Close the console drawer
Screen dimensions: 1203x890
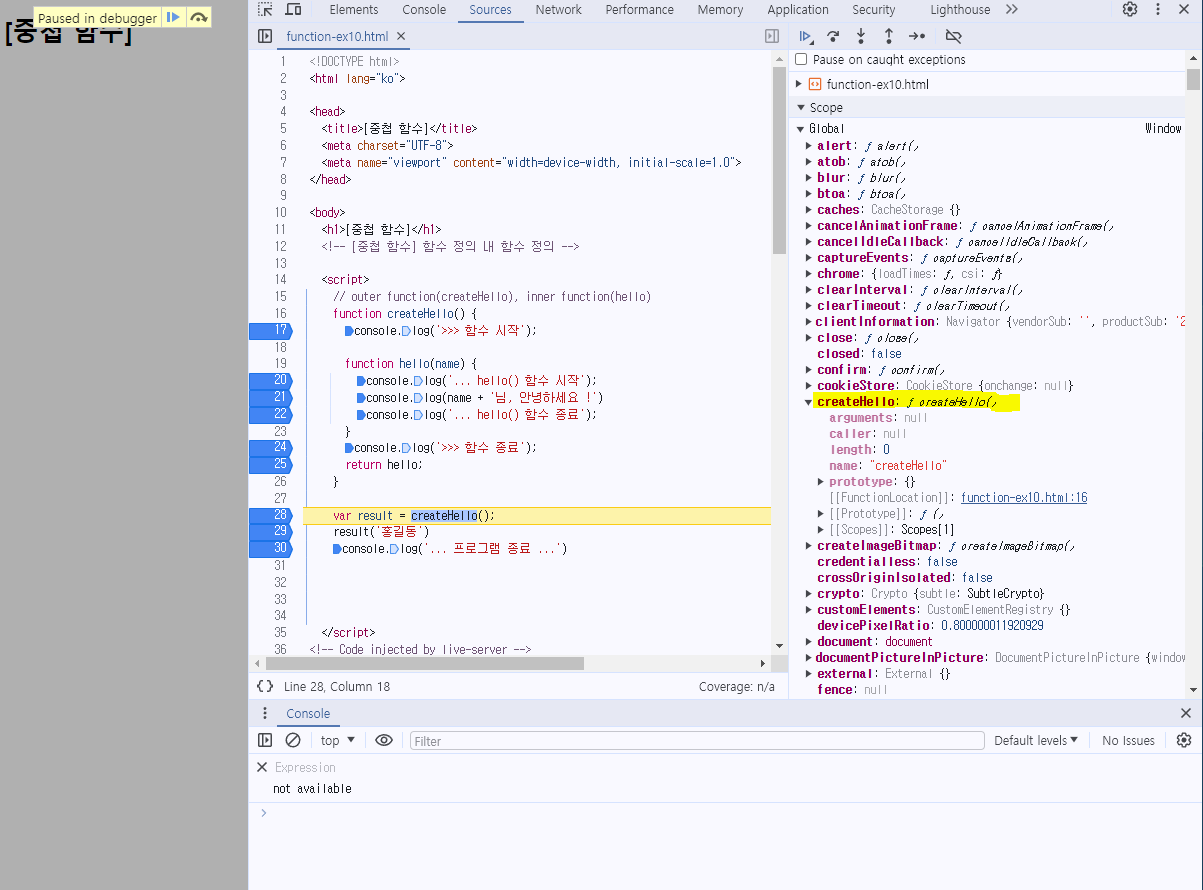1186,713
